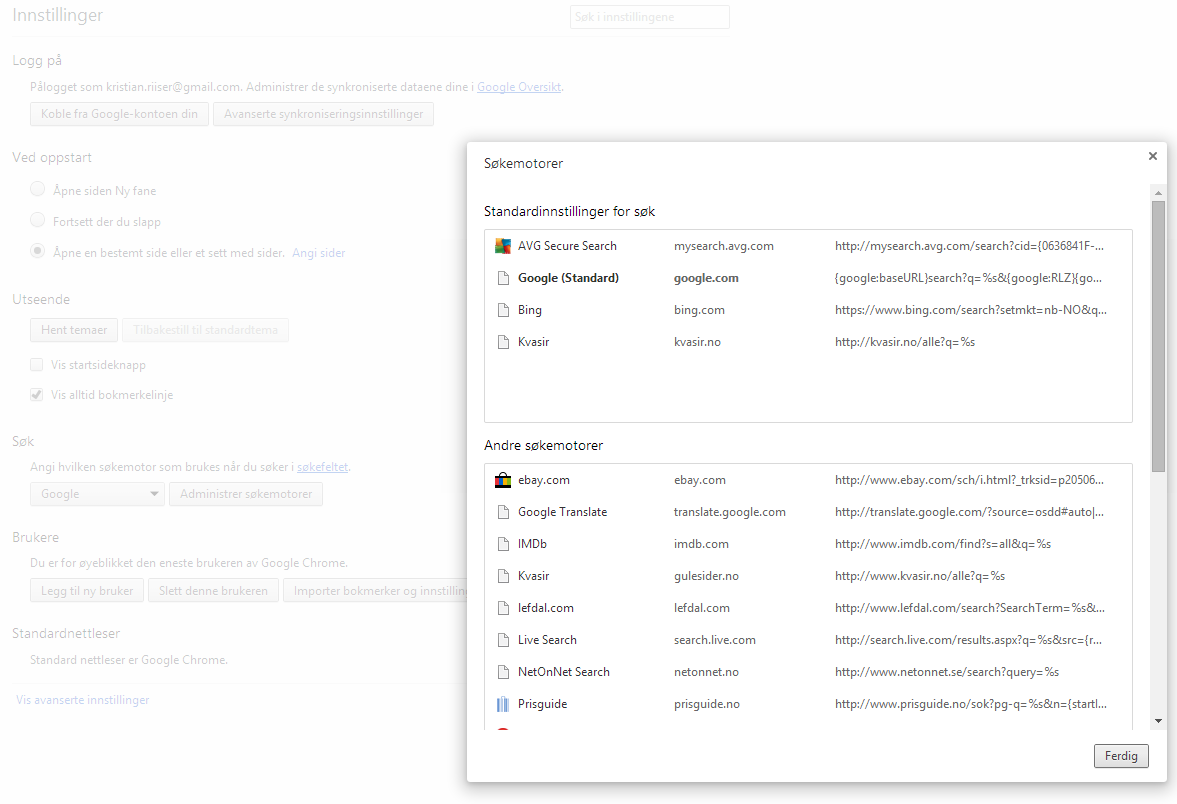Open the 'Angi sider' link

(319, 253)
